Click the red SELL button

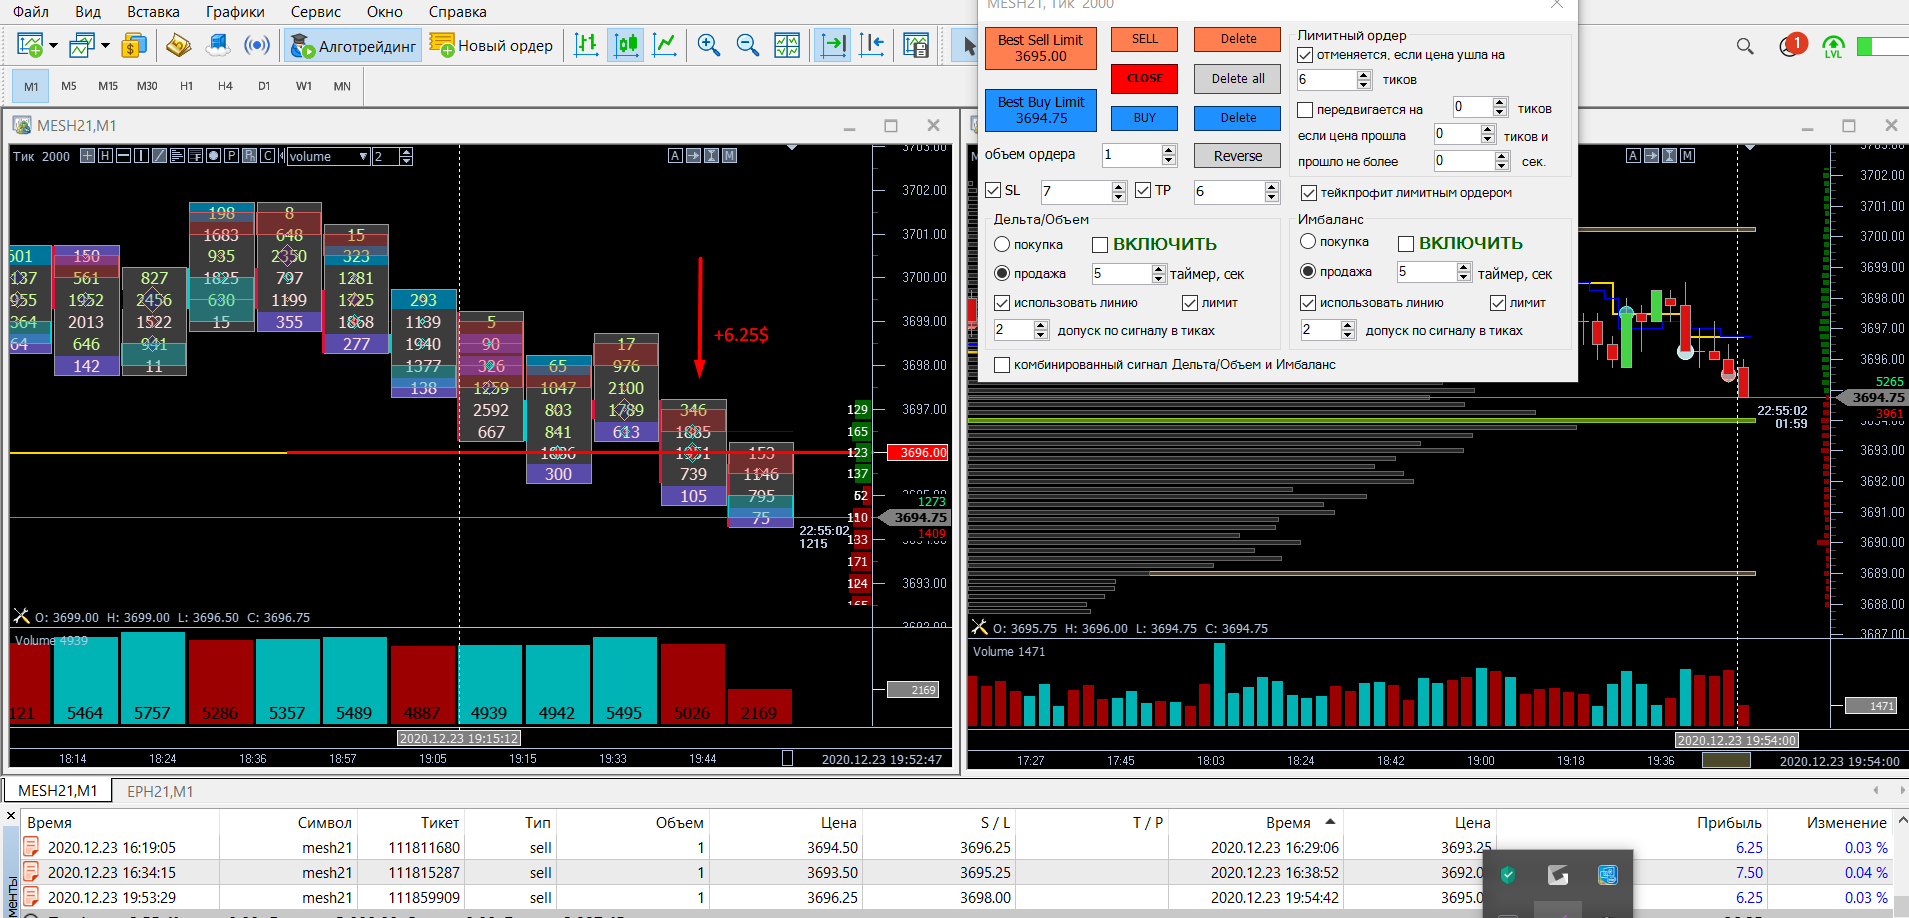pos(1145,39)
